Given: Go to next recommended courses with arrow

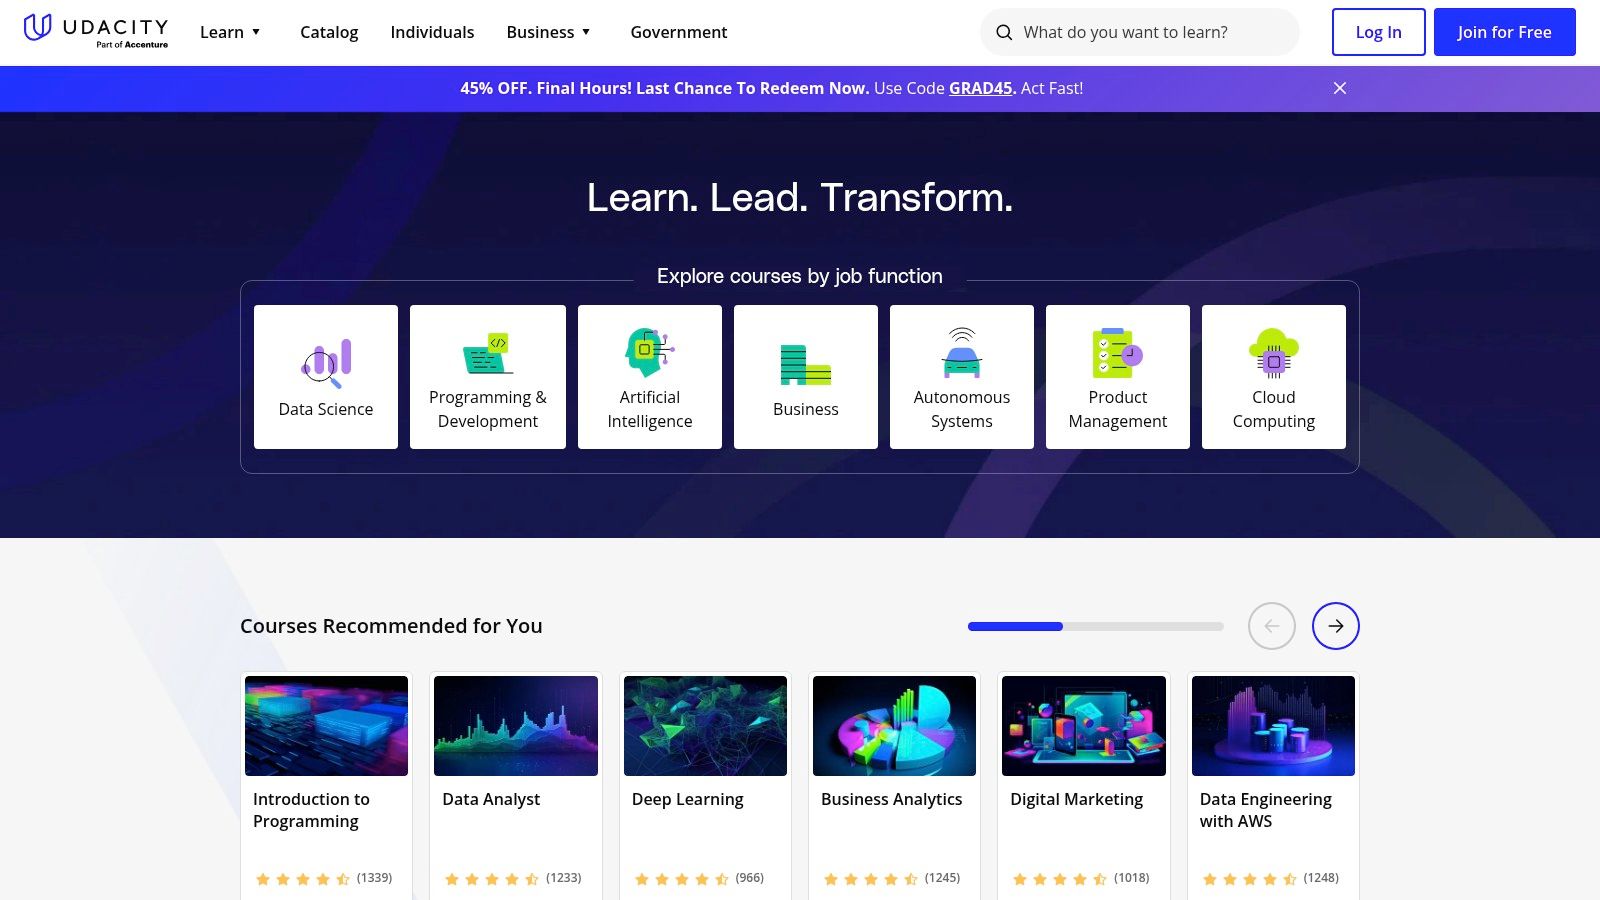Looking at the screenshot, I should tap(1336, 626).
